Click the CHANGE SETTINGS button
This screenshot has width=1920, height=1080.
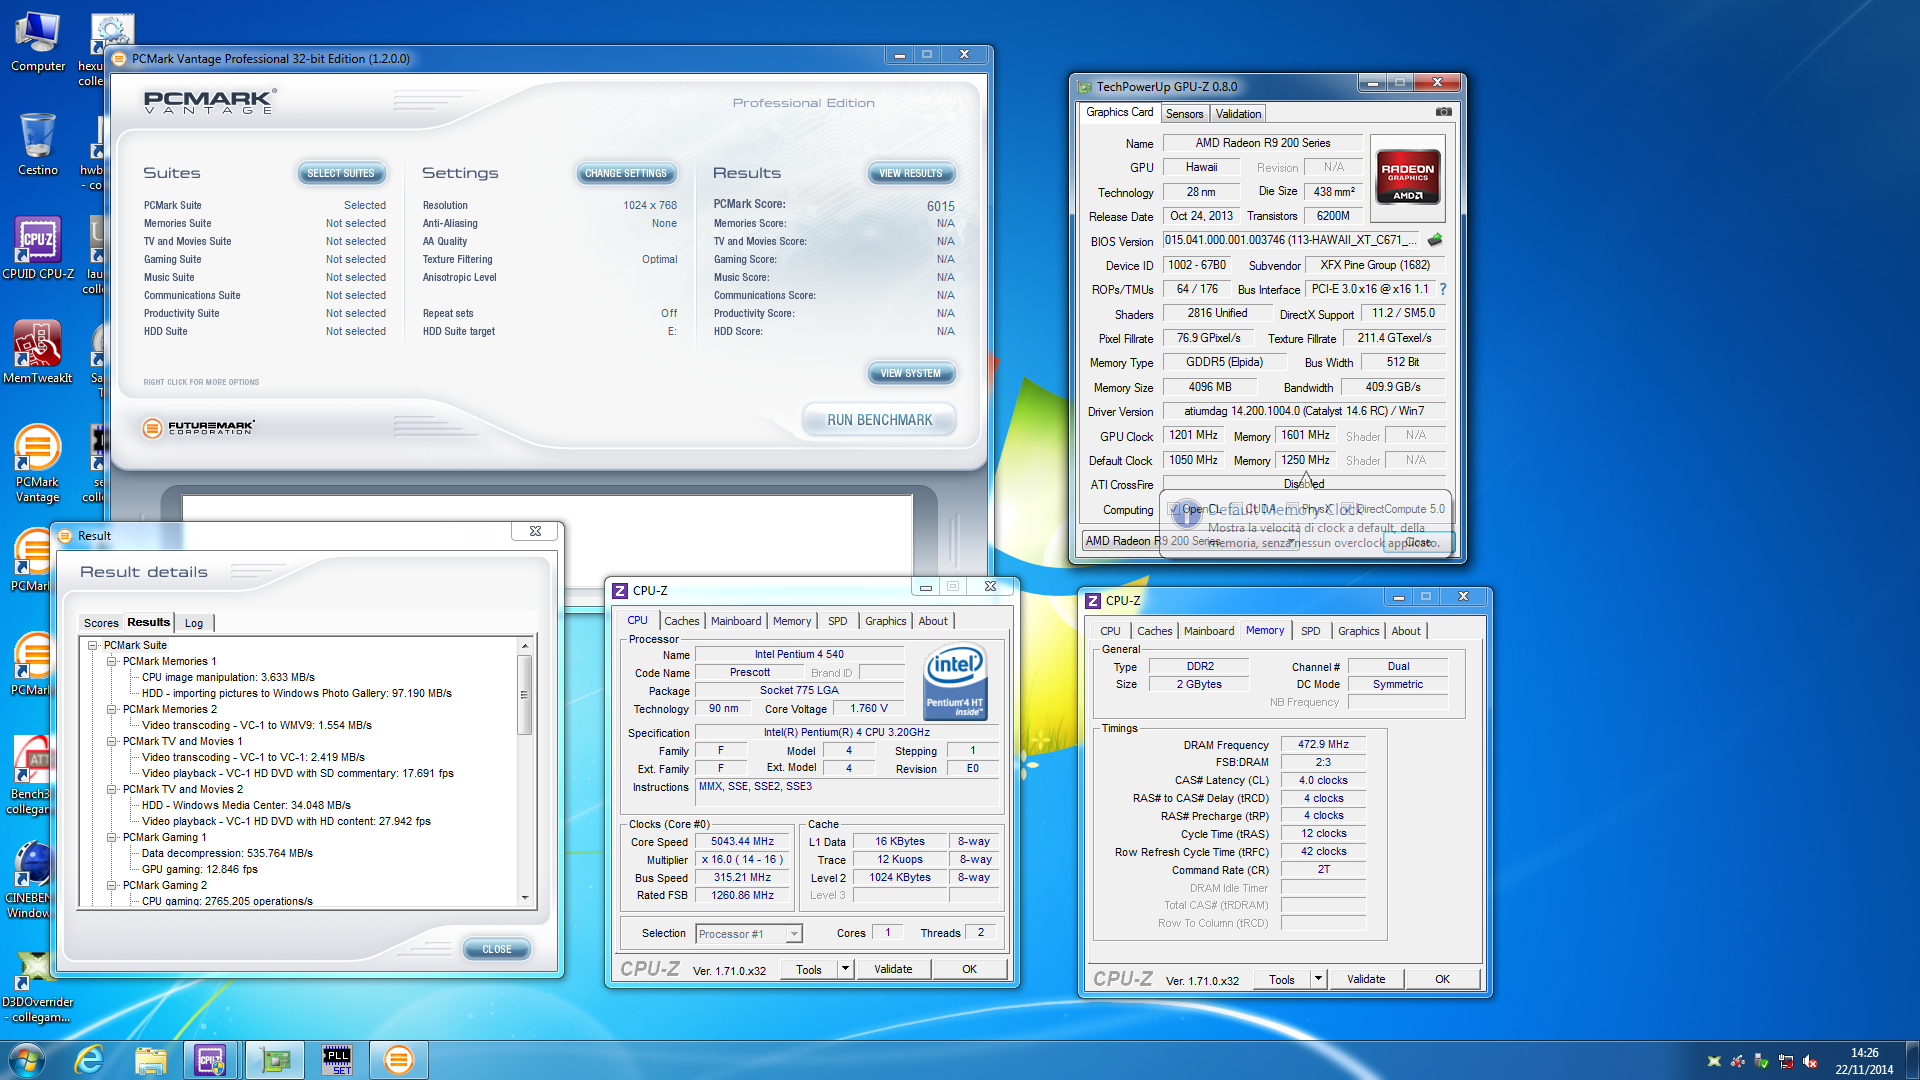pos(626,173)
